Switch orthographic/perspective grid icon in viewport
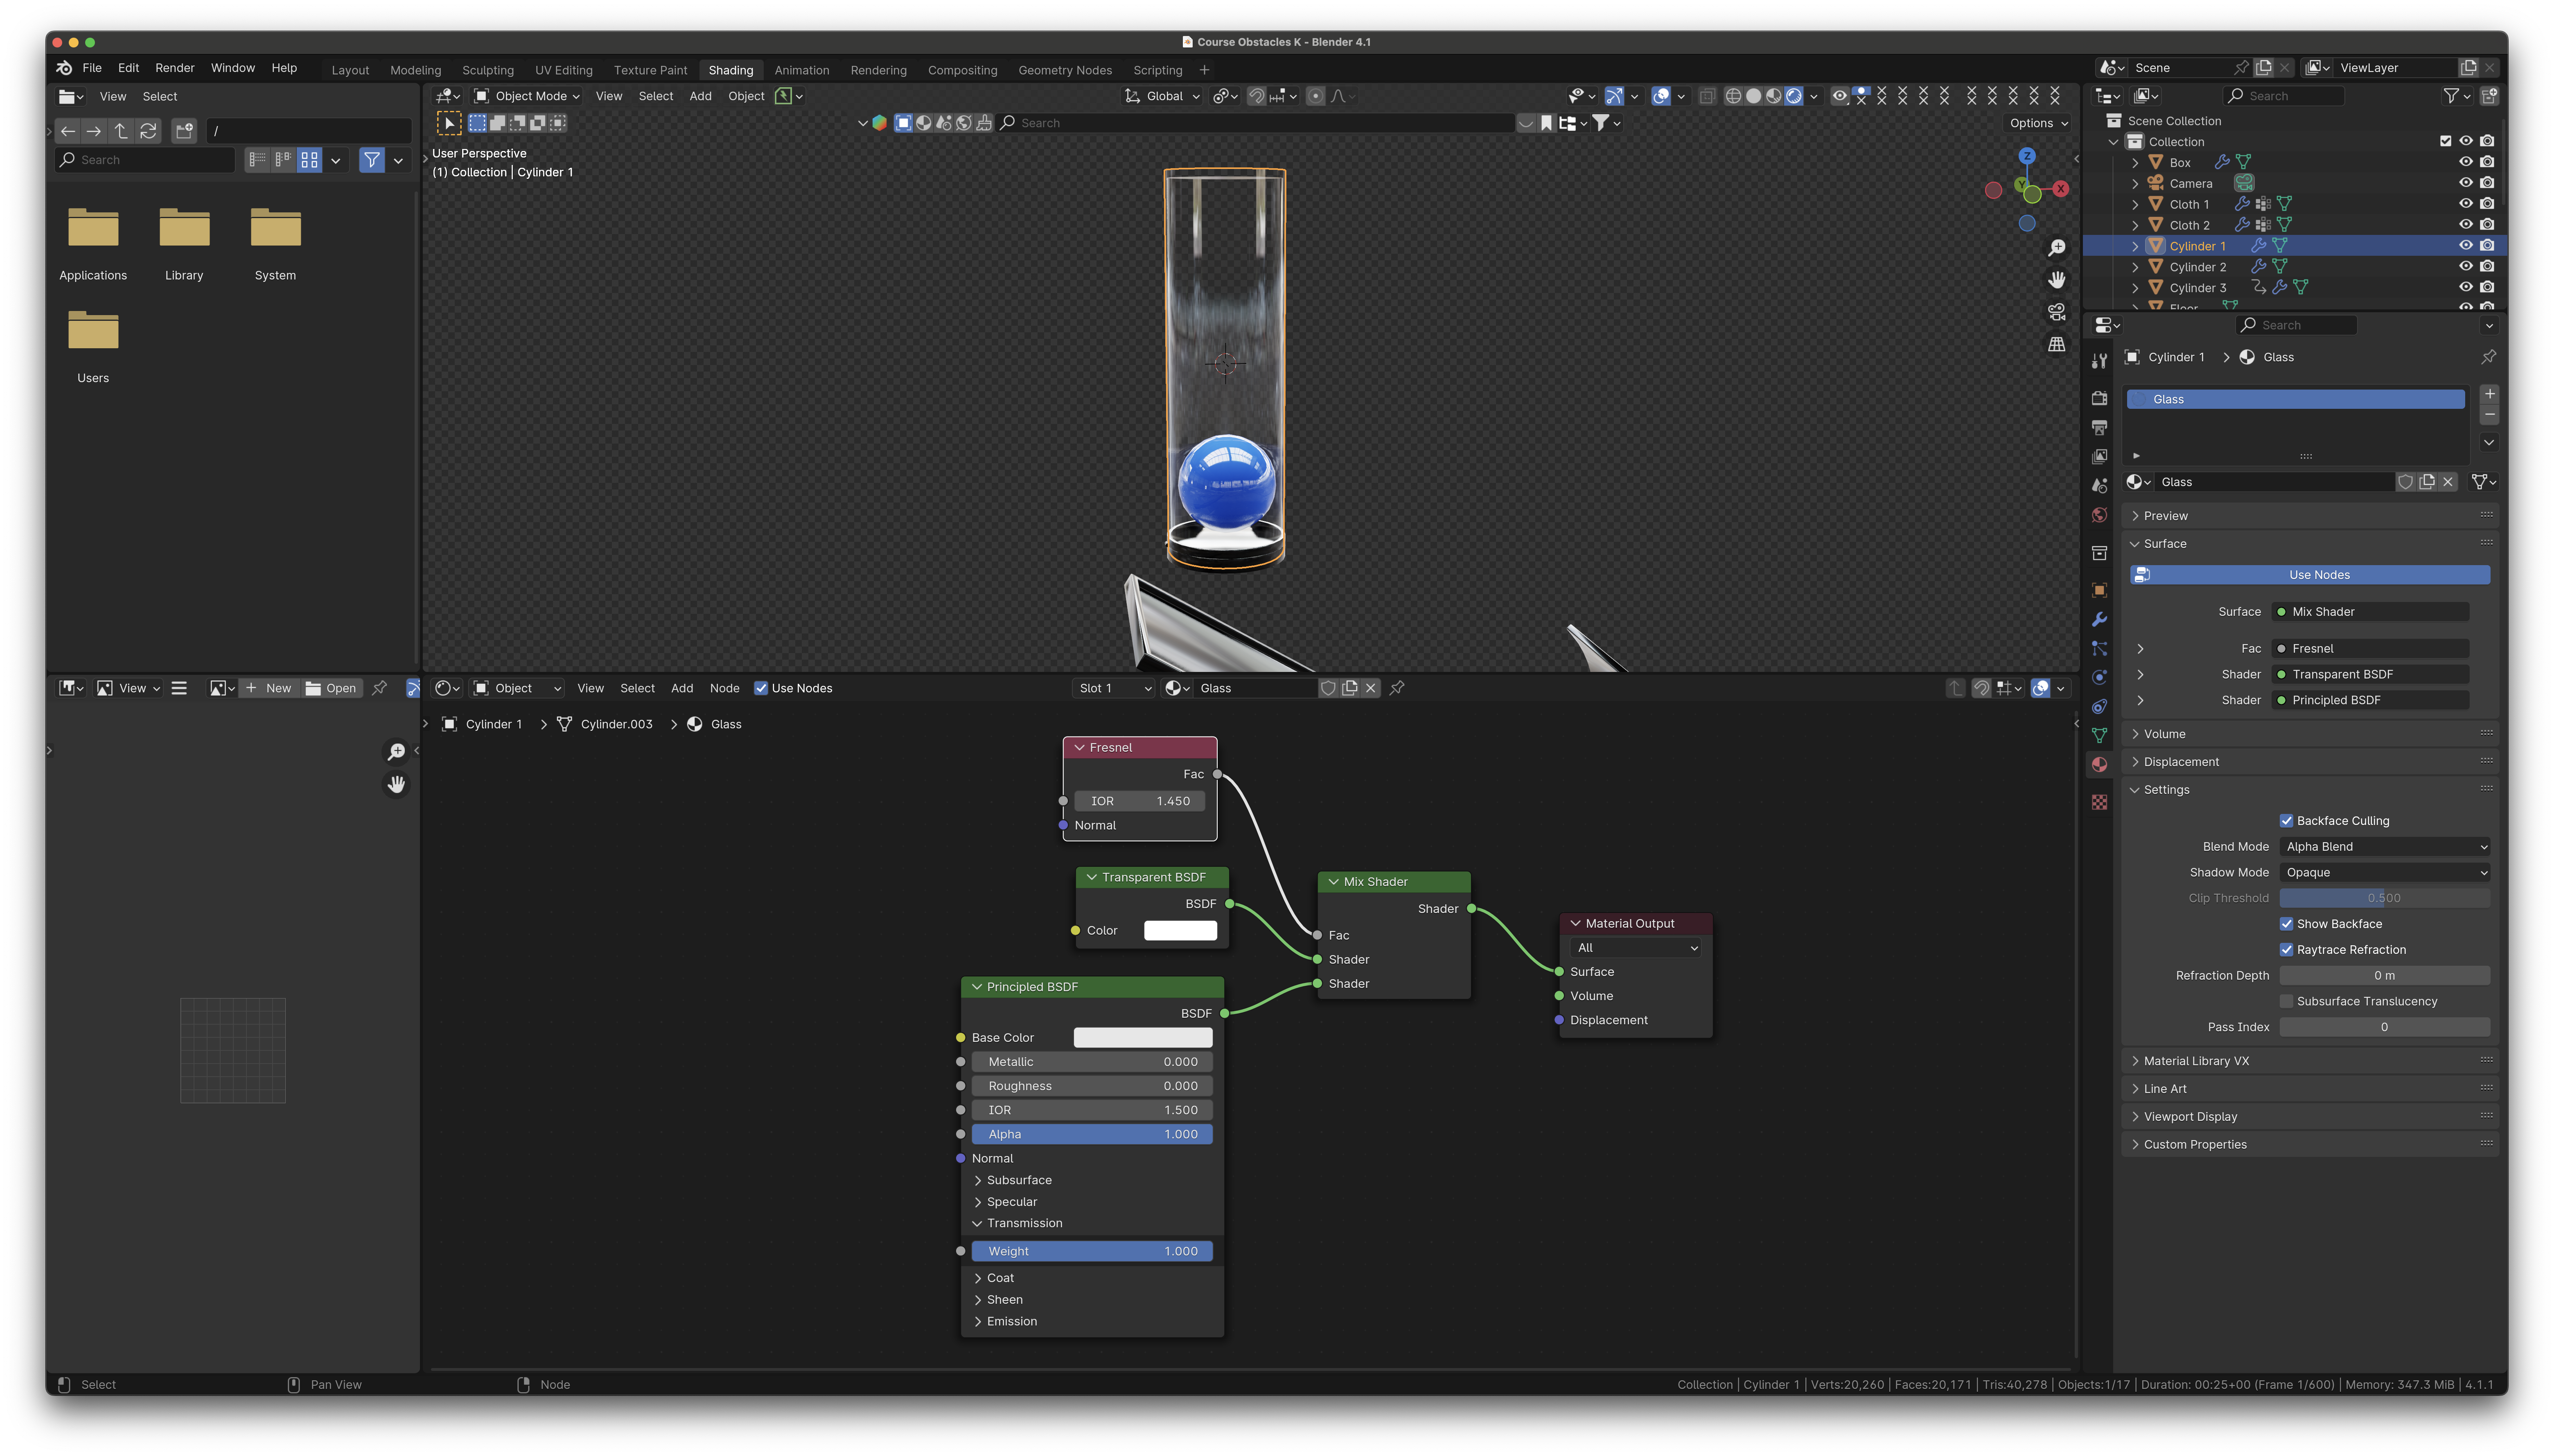Screen dimensions: 2554x1456 [2056, 344]
